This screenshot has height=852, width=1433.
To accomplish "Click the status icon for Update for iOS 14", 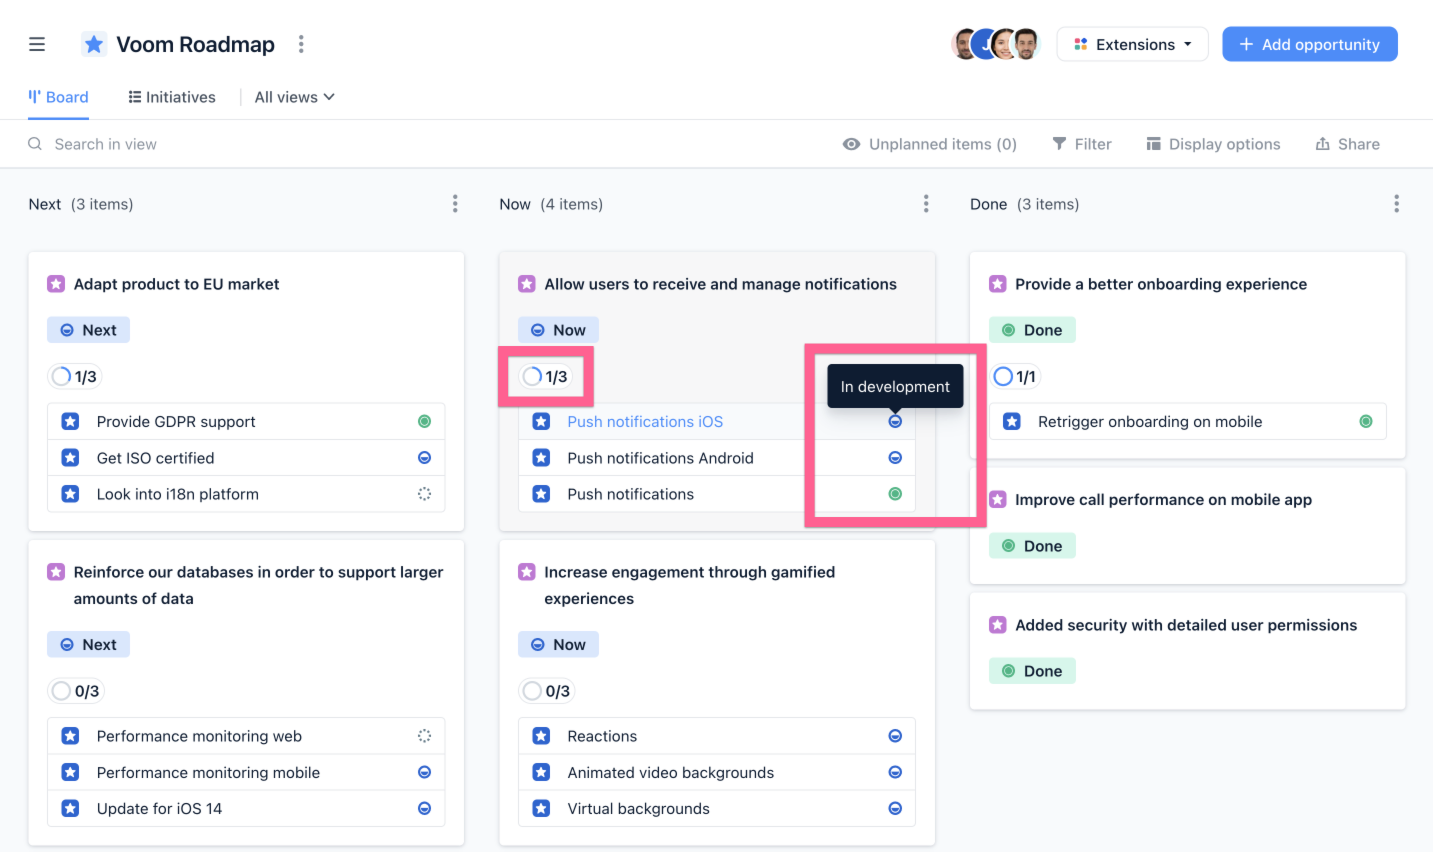I will [x=424, y=808].
